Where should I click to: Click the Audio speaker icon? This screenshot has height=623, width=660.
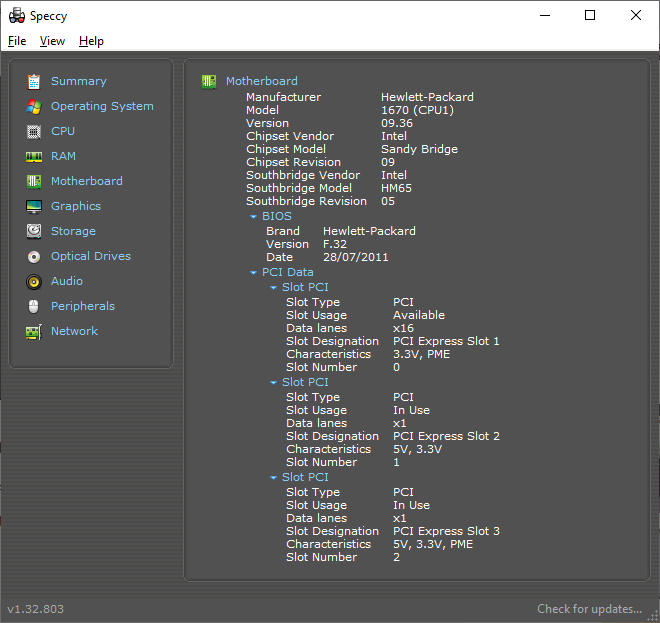[x=34, y=281]
